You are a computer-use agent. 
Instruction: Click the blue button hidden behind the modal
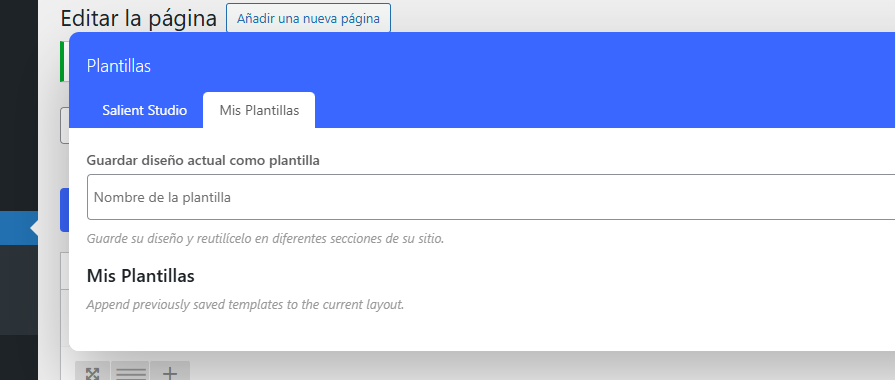tap(64, 210)
